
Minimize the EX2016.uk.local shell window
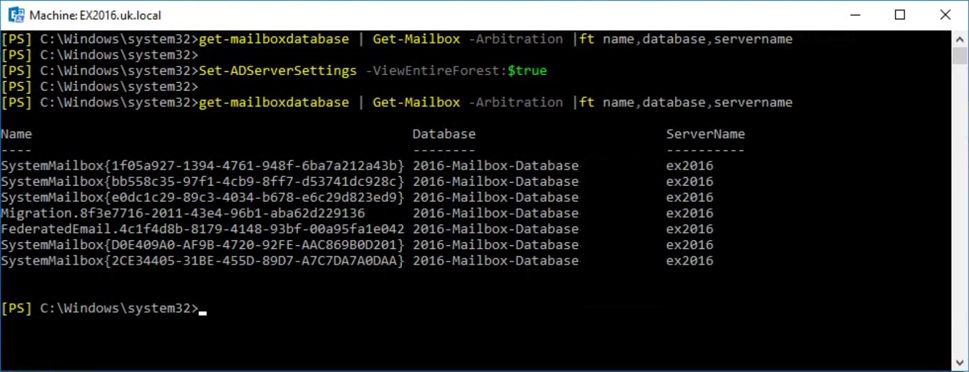(855, 15)
